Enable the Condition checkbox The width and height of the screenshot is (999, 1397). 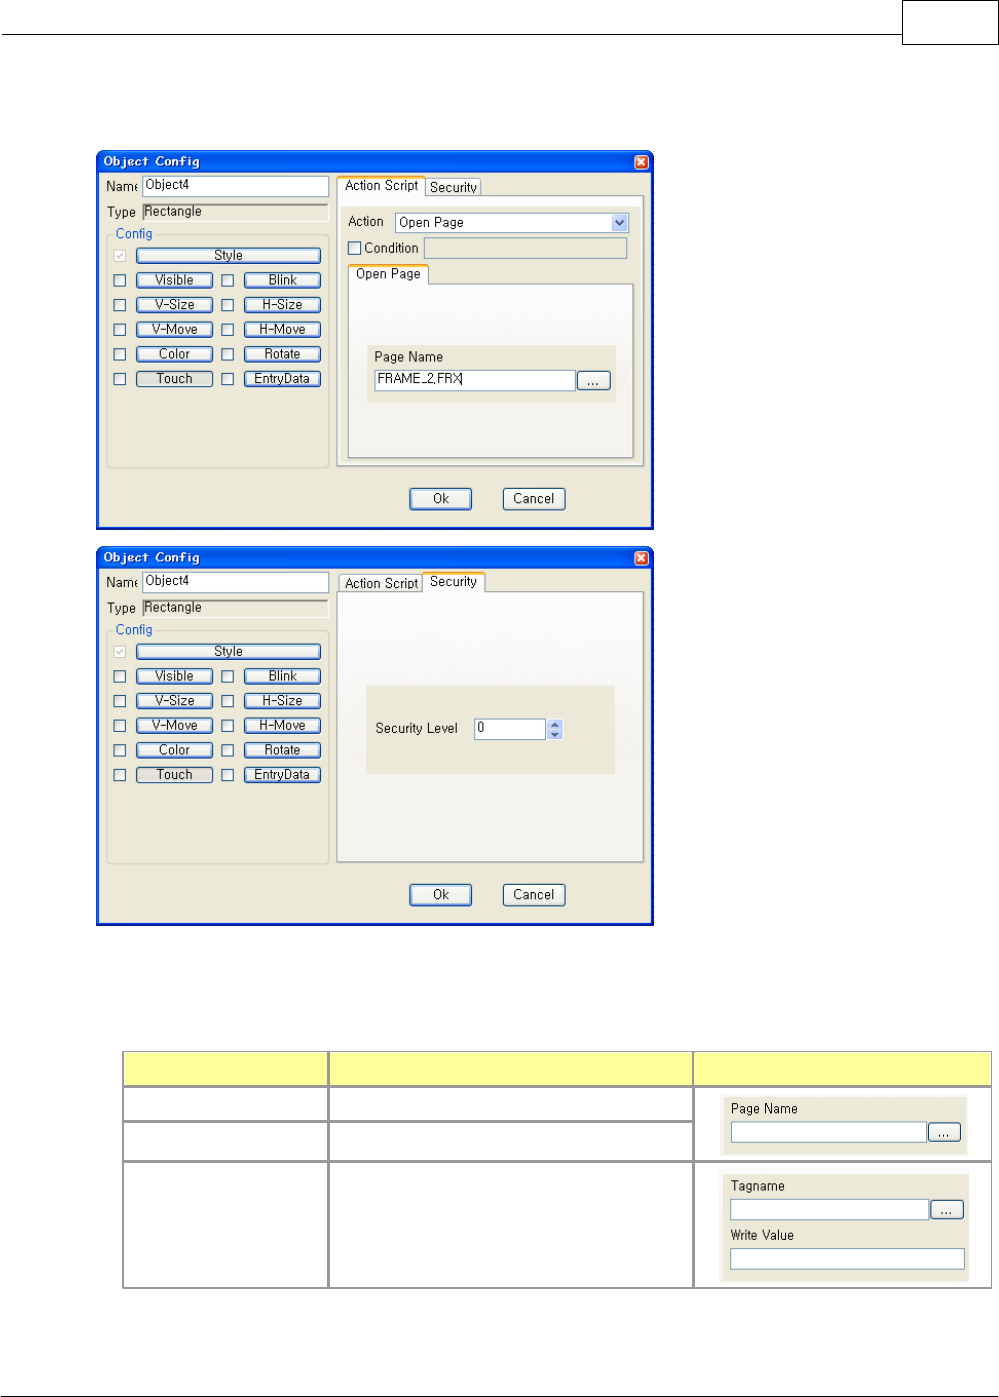point(354,248)
